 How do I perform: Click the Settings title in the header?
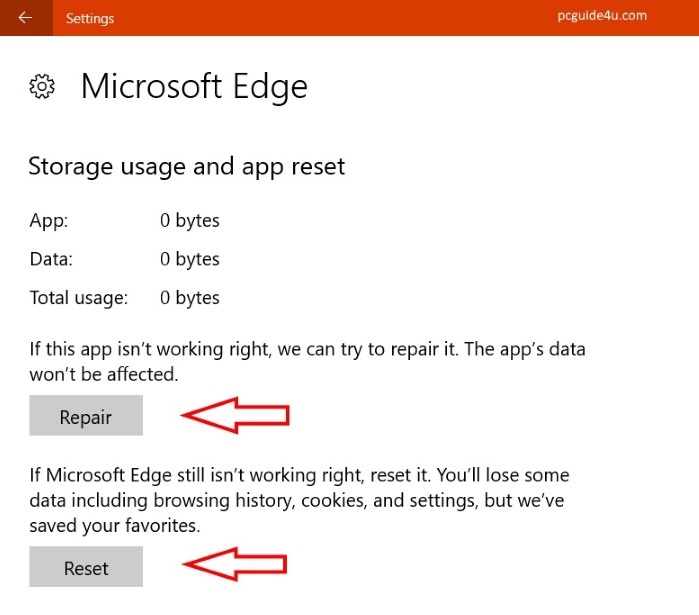[x=90, y=18]
